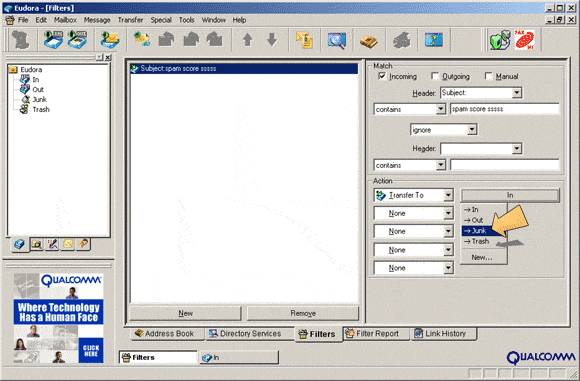580x381 pixels.
Task: Click the move up arrow icon
Action: [x=247, y=40]
